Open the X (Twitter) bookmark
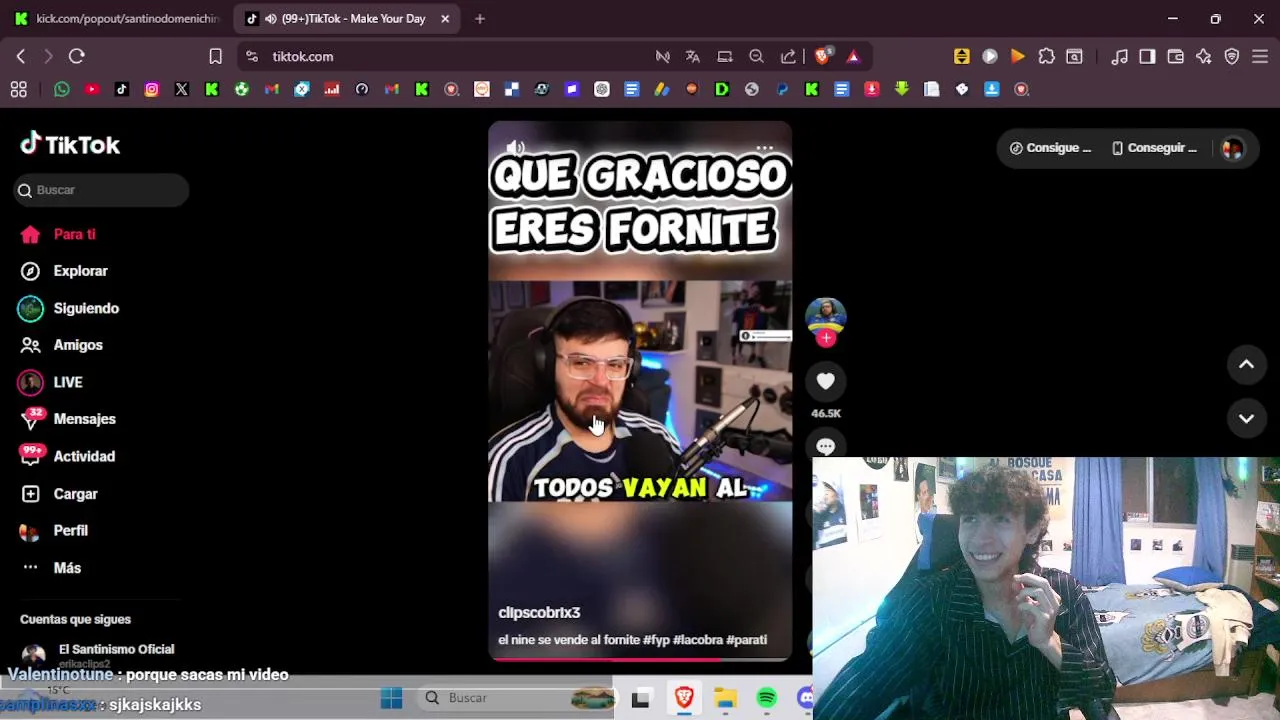 pyautogui.click(x=182, y=89)
